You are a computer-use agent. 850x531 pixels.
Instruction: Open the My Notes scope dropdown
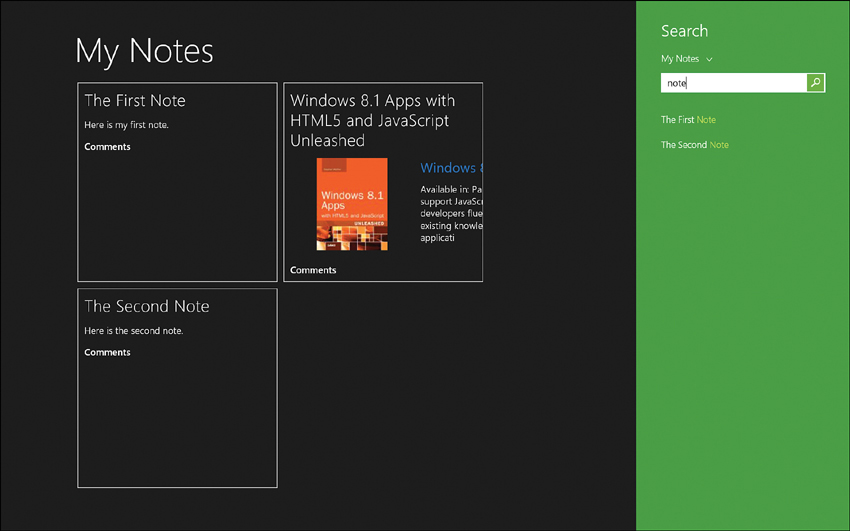pyautogui.click(x=686, y=59)
